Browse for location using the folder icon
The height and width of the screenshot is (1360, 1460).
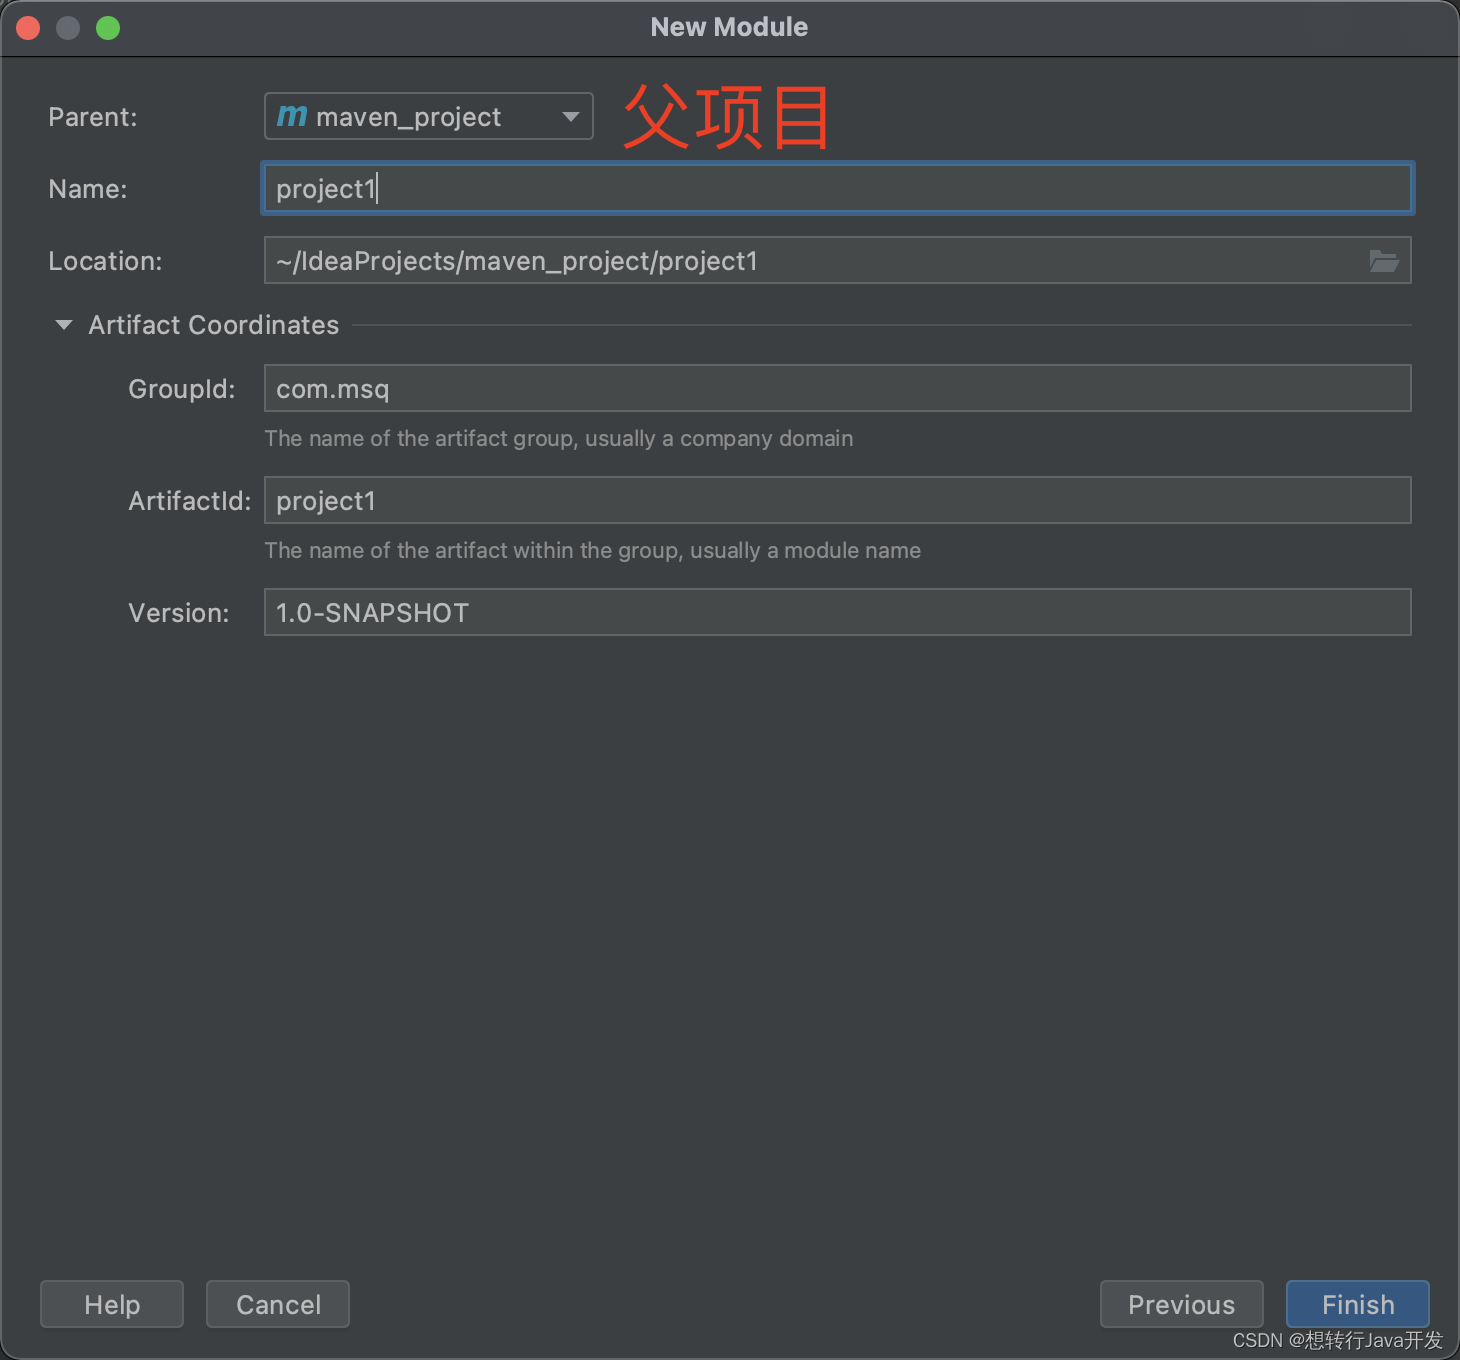(1384, 261)
